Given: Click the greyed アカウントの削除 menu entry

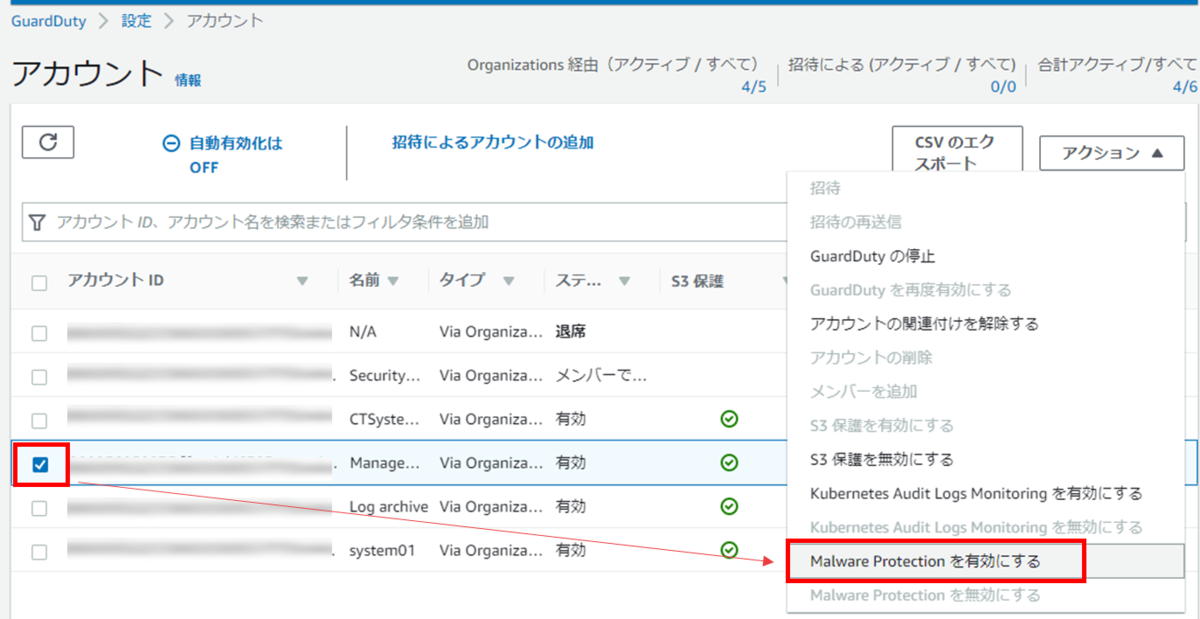Looking at the screenshot, I should 871,358.
